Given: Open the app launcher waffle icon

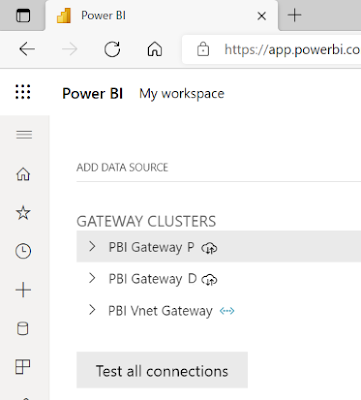Looking at the screenshot, I should tap(23, 92).
